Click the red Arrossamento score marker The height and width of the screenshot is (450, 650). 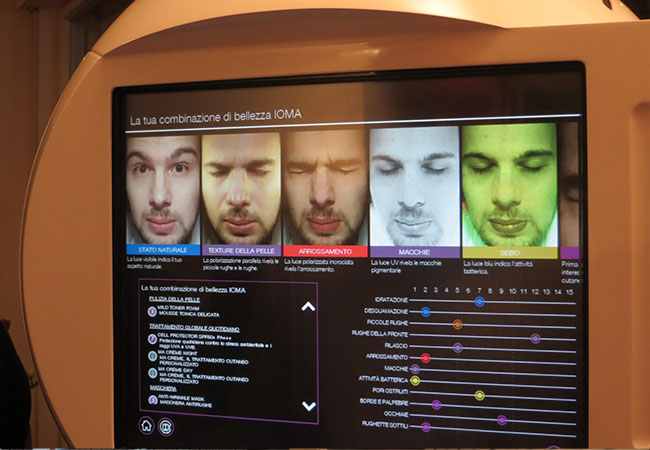(x=425, y=357)
